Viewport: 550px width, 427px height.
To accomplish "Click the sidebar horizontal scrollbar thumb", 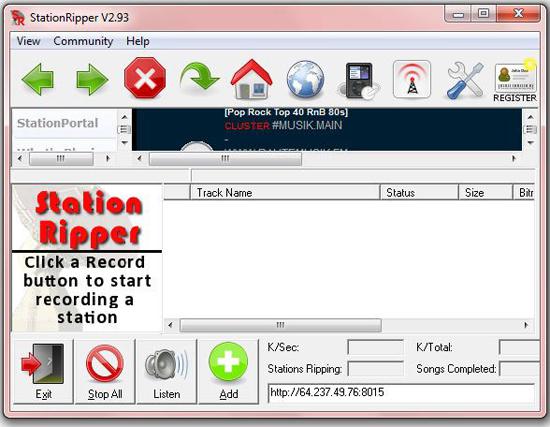I will [61, 159].
